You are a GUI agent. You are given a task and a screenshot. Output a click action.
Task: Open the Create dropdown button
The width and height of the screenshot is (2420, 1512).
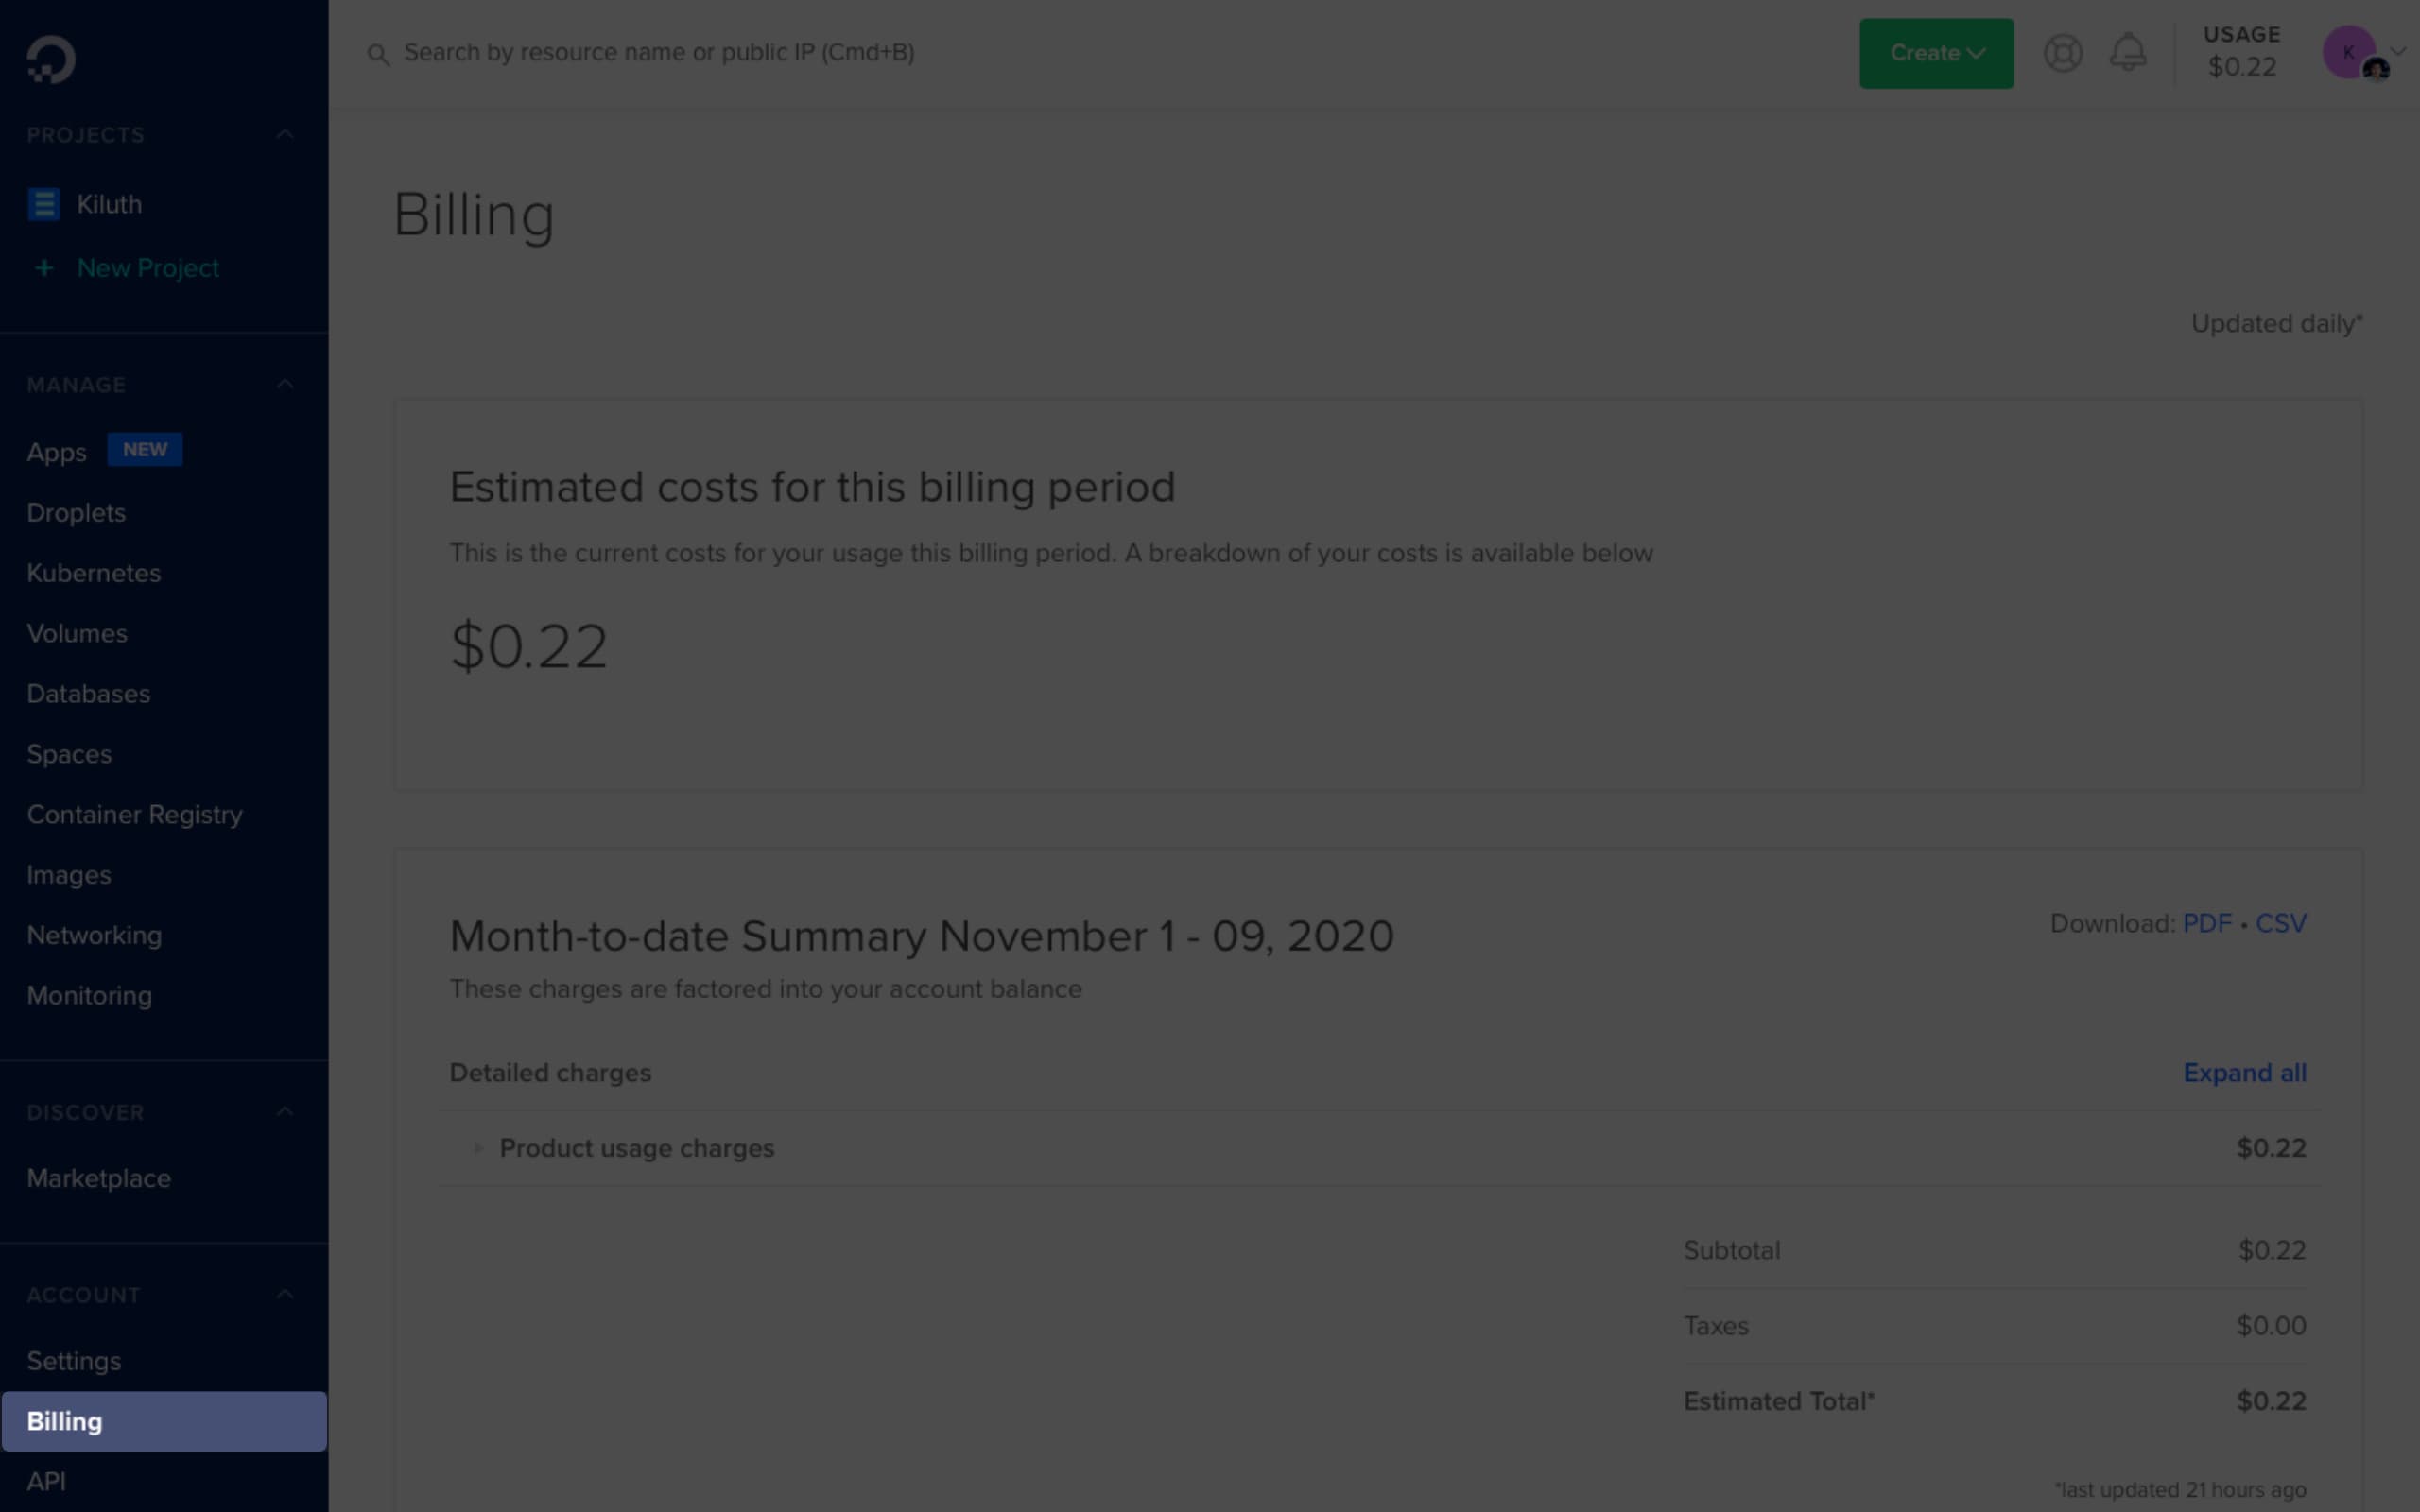[x=1936, y=53]
